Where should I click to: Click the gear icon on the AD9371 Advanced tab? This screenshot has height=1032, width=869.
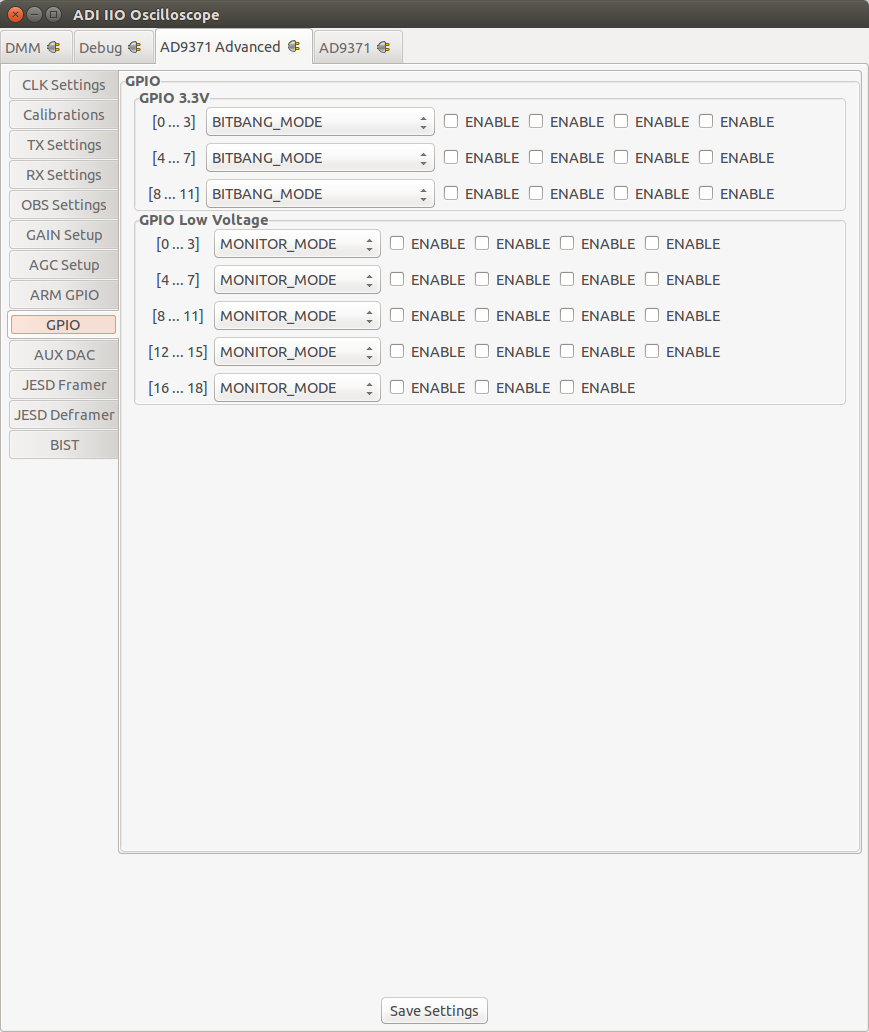(292, 46)
